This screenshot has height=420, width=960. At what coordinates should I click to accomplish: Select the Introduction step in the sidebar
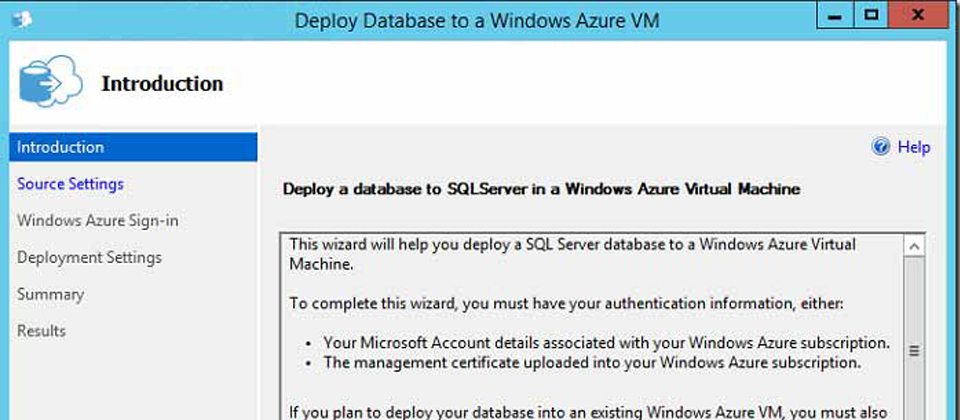point(60,147)
